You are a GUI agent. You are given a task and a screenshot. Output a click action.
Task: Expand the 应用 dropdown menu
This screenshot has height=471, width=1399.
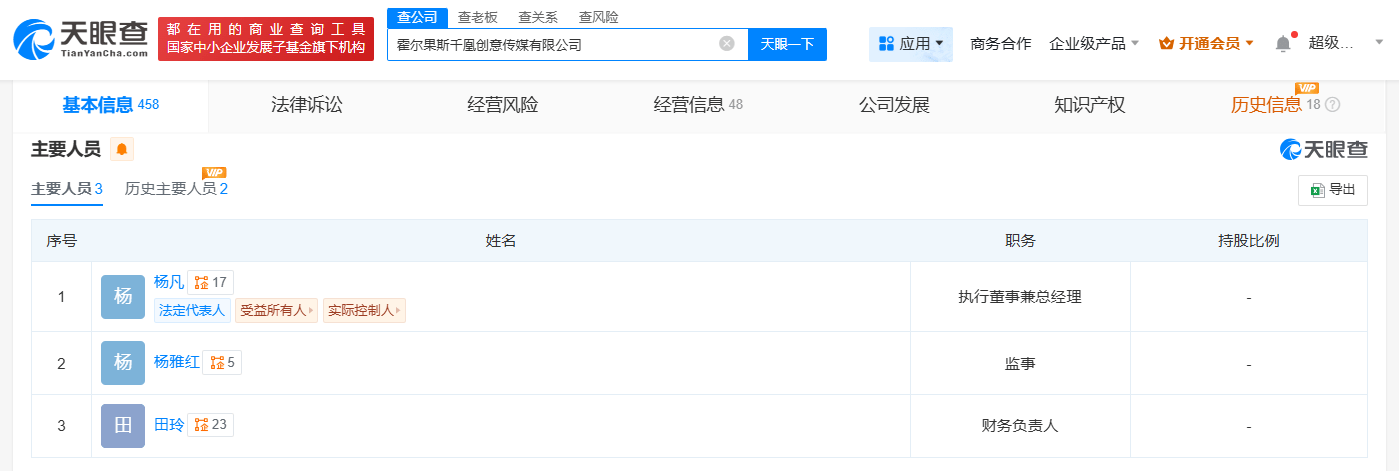pyautogui.click(x=910, y=44)
